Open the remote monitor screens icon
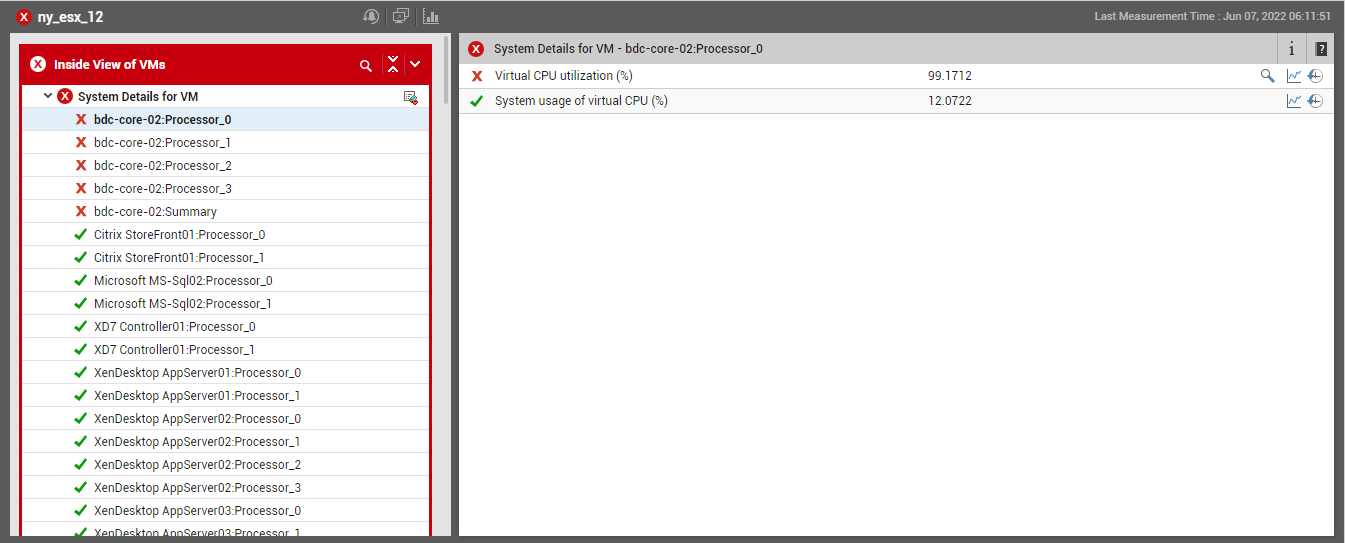 pos(401,16)
